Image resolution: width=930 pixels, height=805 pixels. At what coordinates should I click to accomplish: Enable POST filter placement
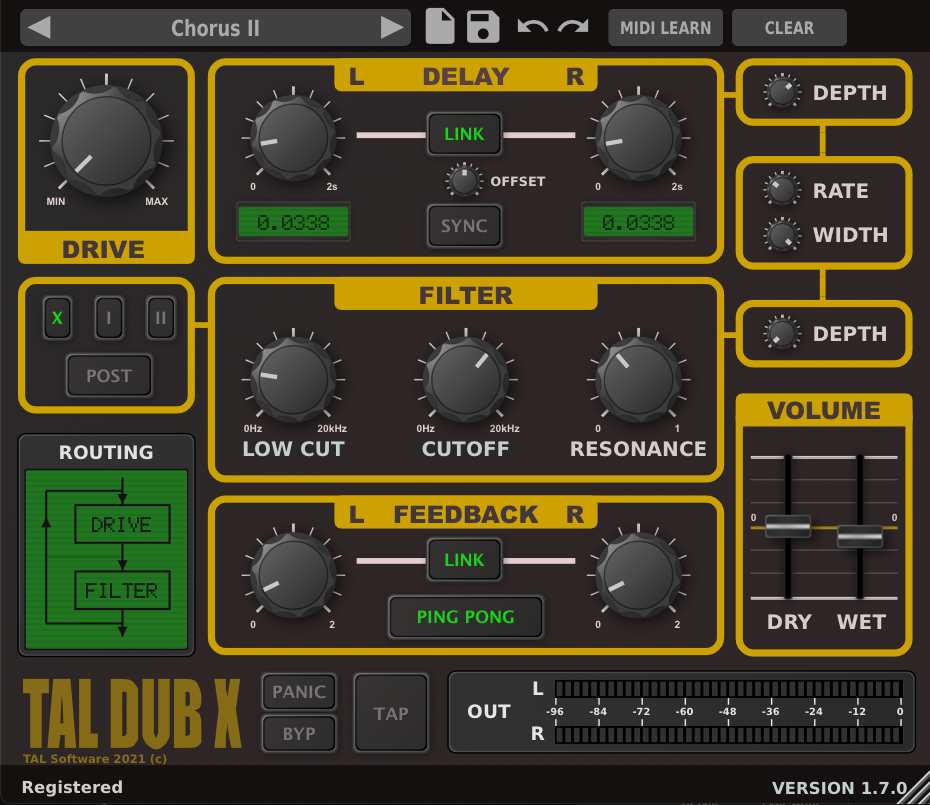point(108,375)
